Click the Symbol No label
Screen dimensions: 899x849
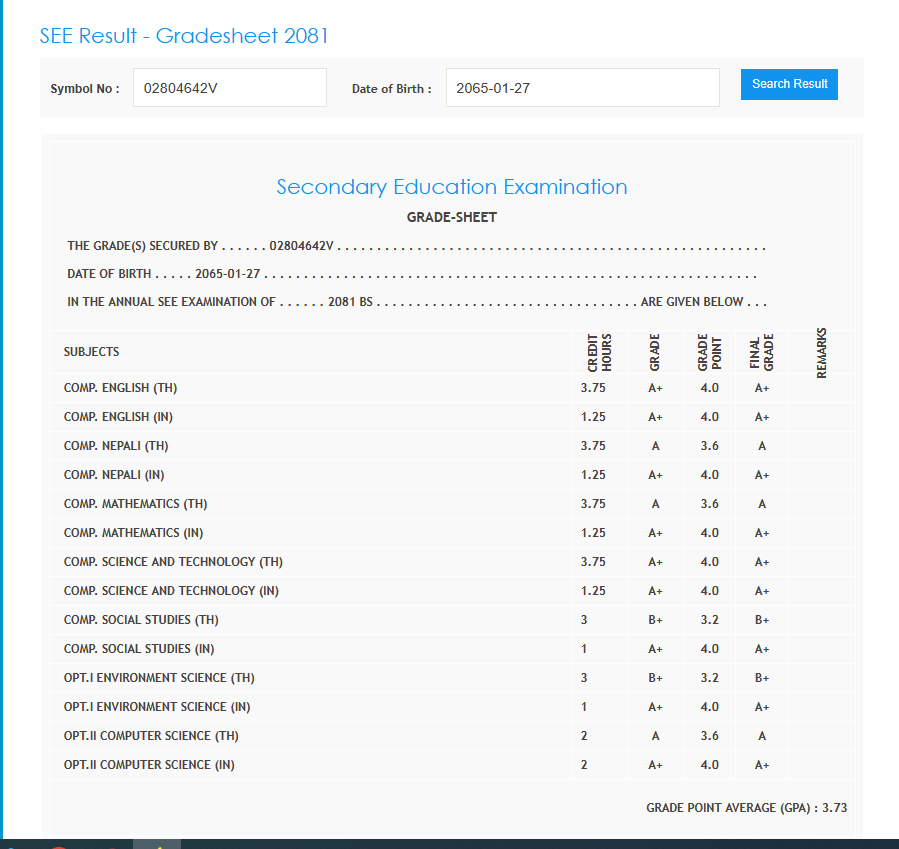pyautogui.click(x=85, y=89)
